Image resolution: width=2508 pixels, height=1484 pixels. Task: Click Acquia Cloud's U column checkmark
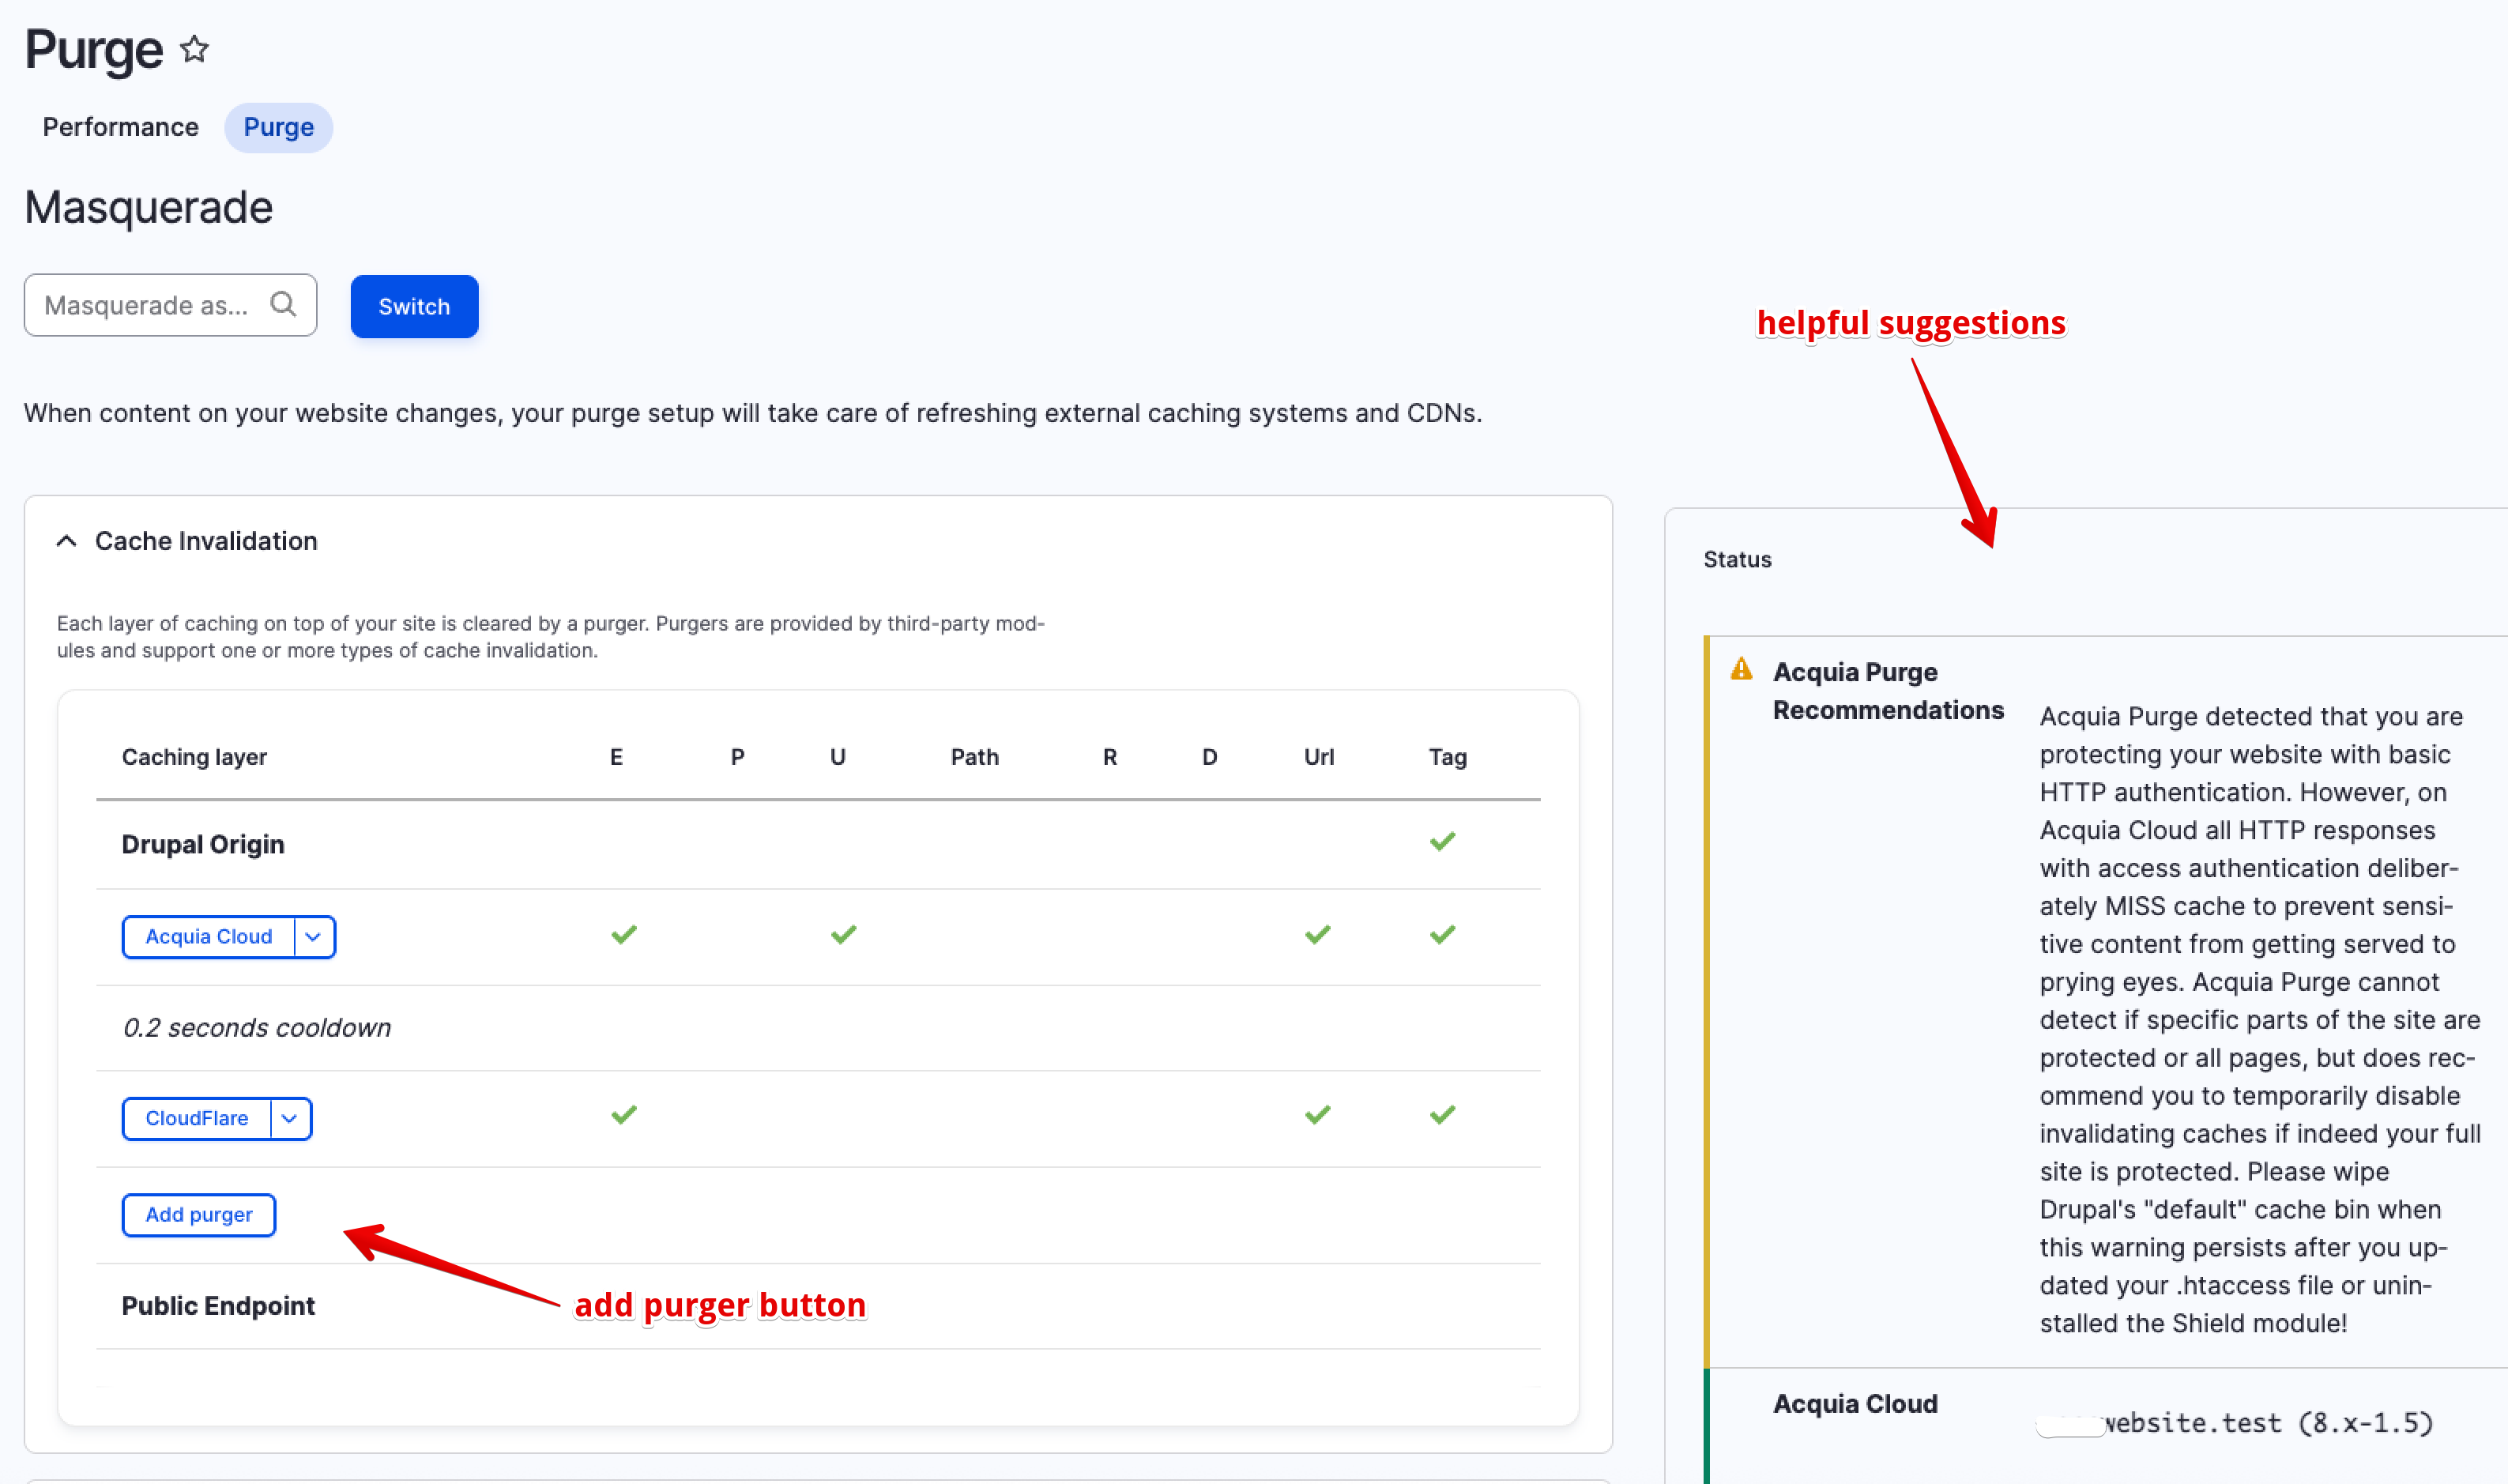pyautogui.click(x=843, y=935)
